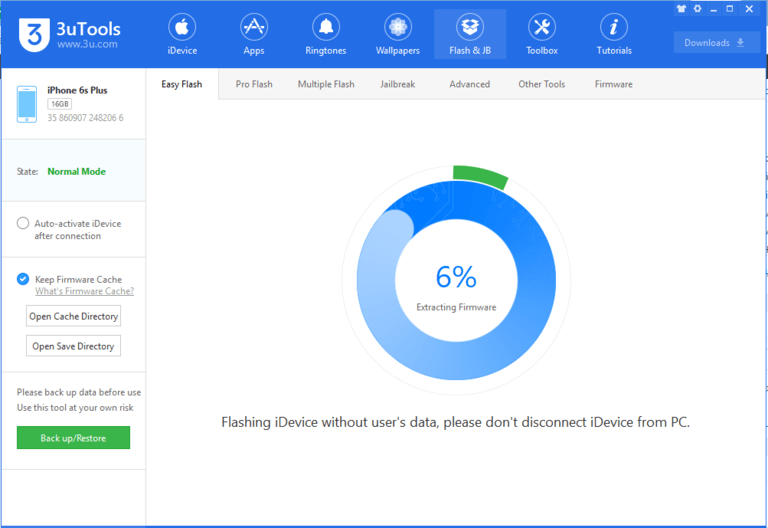This screenshot has height=528, width=768.
Task: Open settings via the gear icon
Action: [x=698, y=8]
